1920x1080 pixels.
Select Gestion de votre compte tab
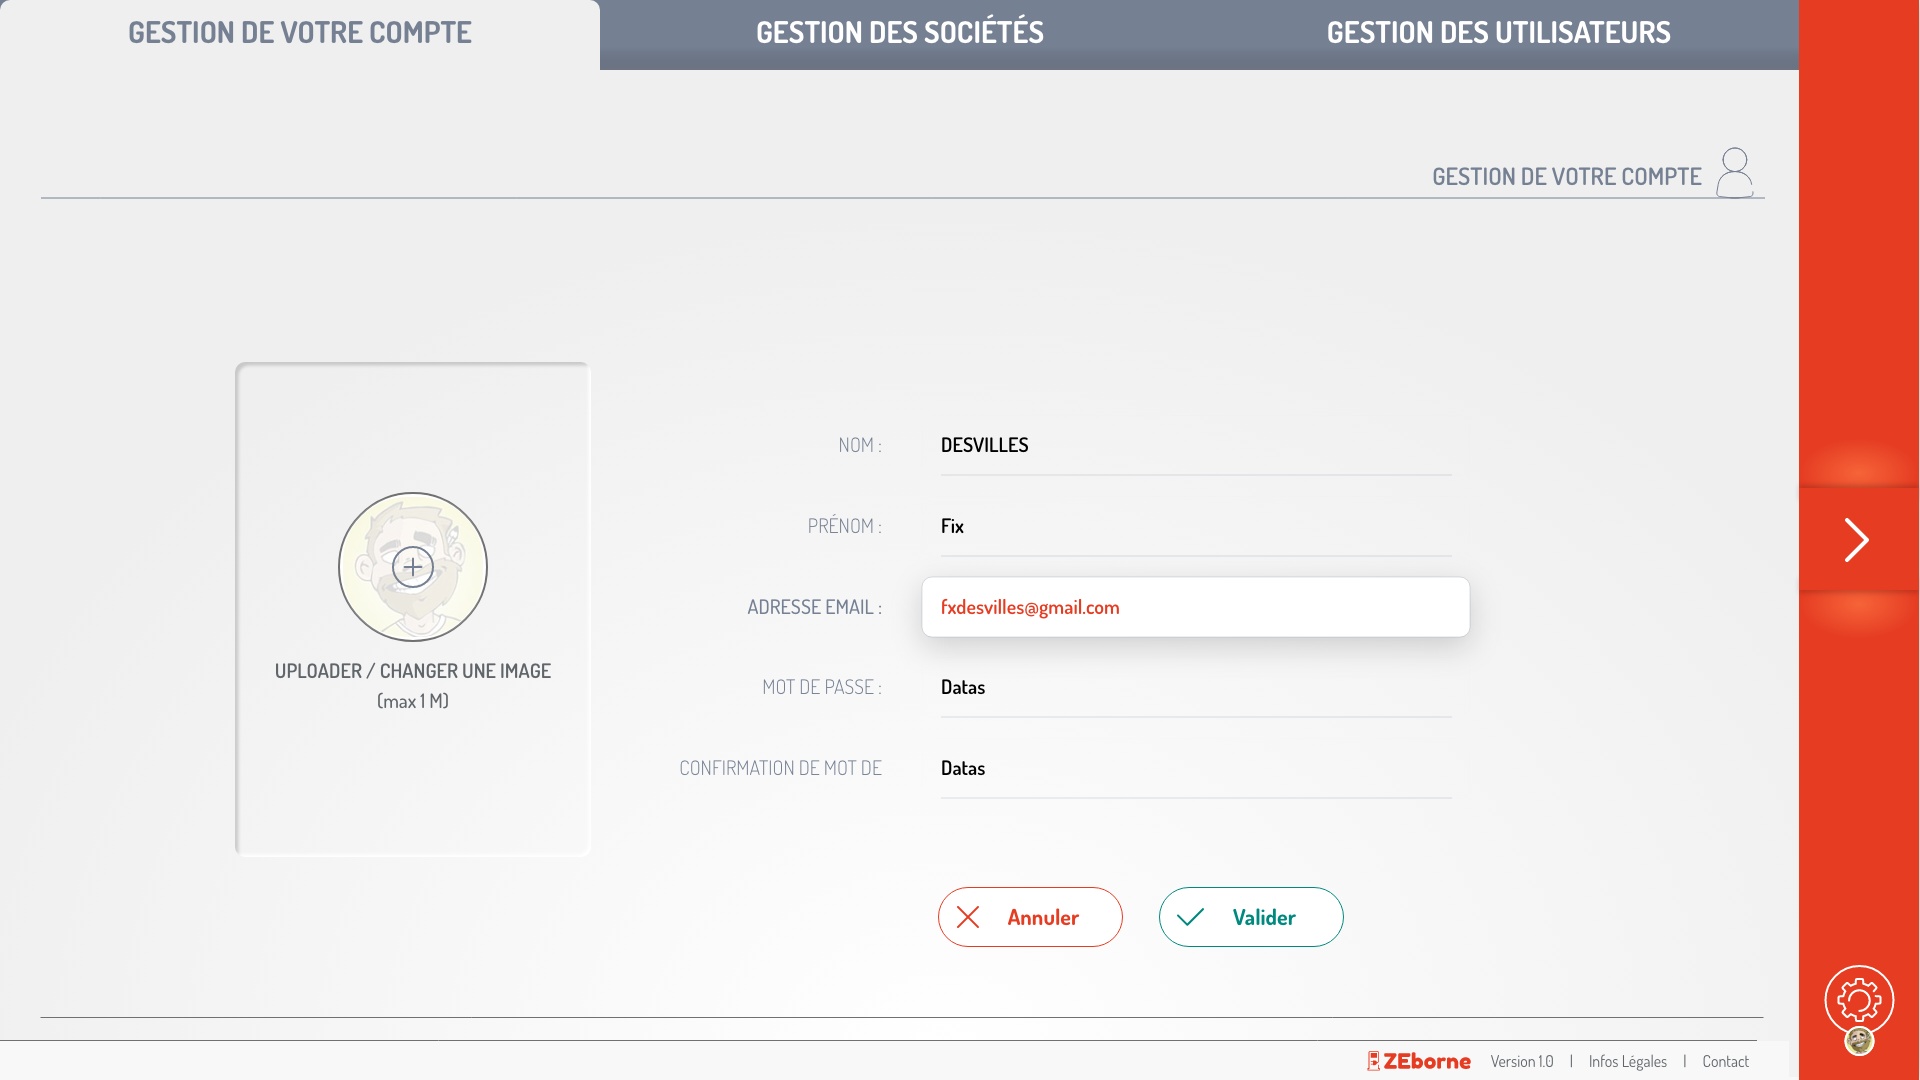[300, 33]
